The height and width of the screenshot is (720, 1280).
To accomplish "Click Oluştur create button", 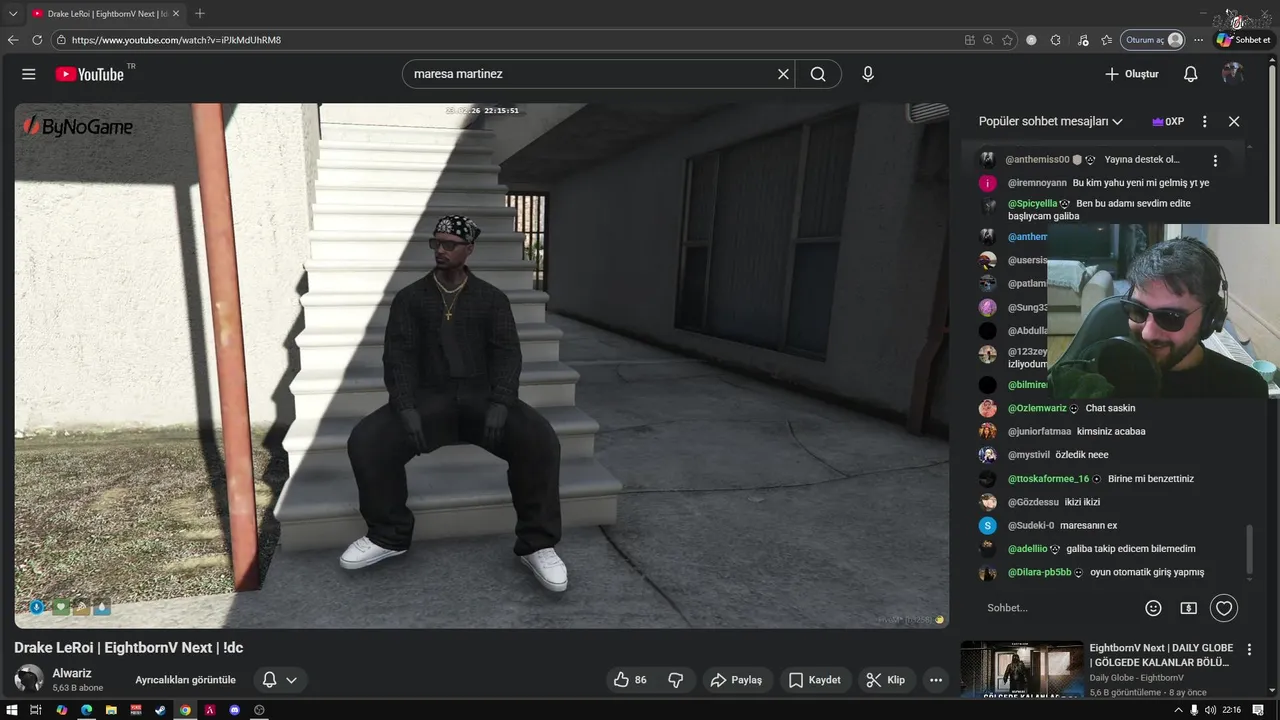I will [1132, 74].
